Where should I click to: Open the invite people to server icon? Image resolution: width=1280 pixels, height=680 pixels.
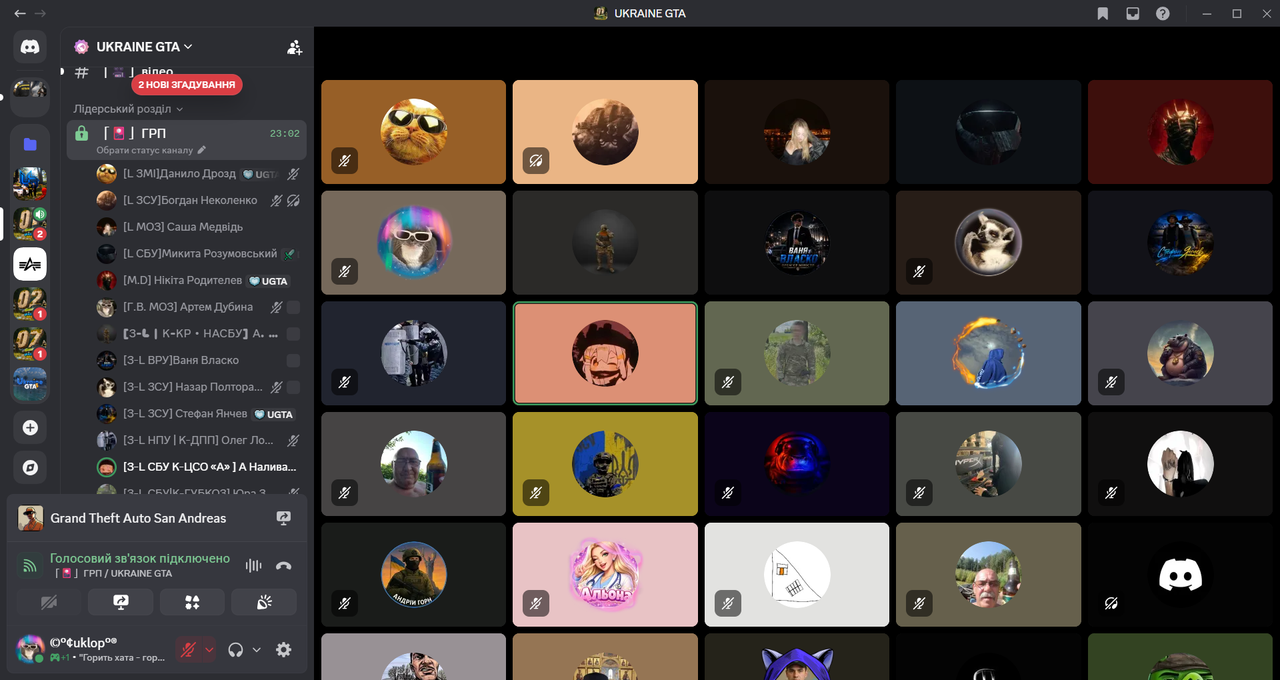pyautogui.click(x=294, y=47)
